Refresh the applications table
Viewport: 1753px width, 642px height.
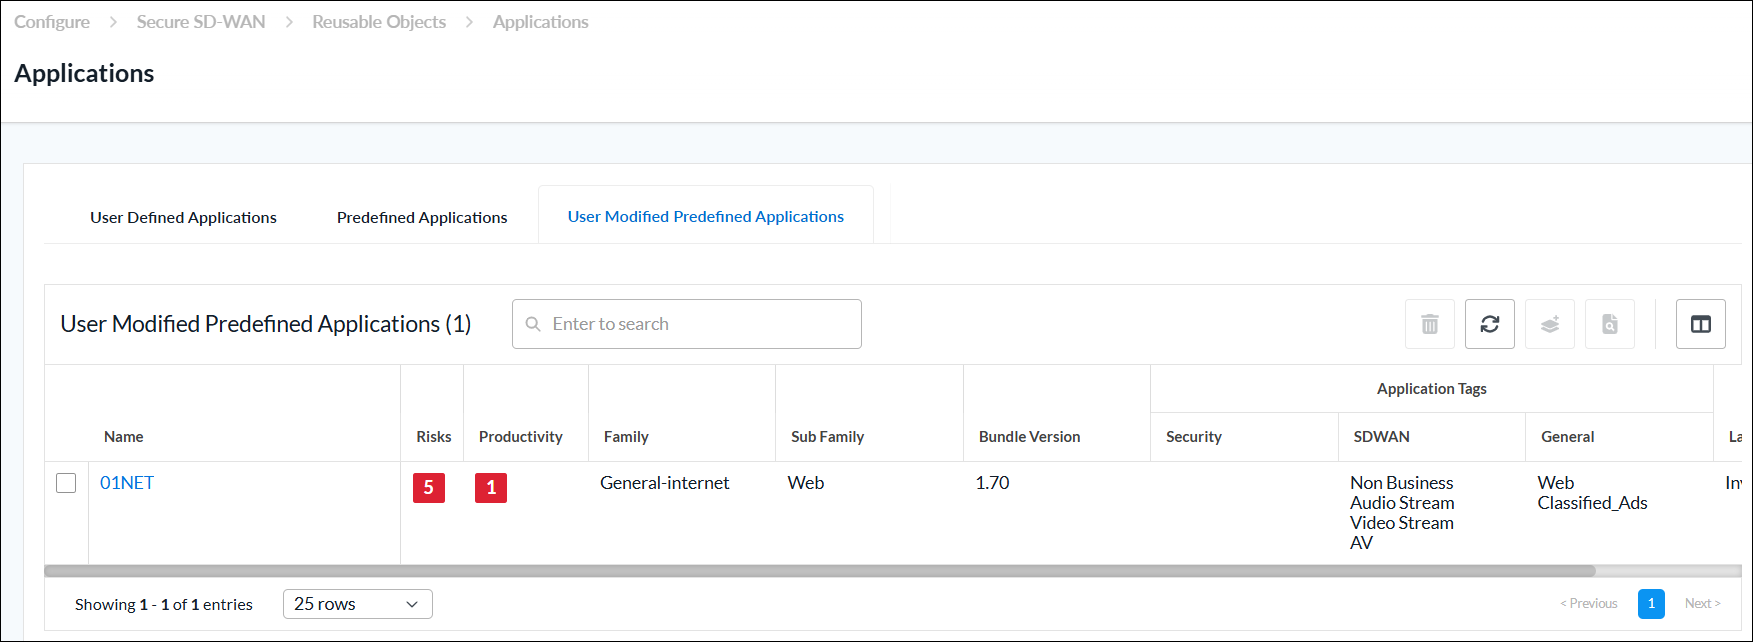1490,324
